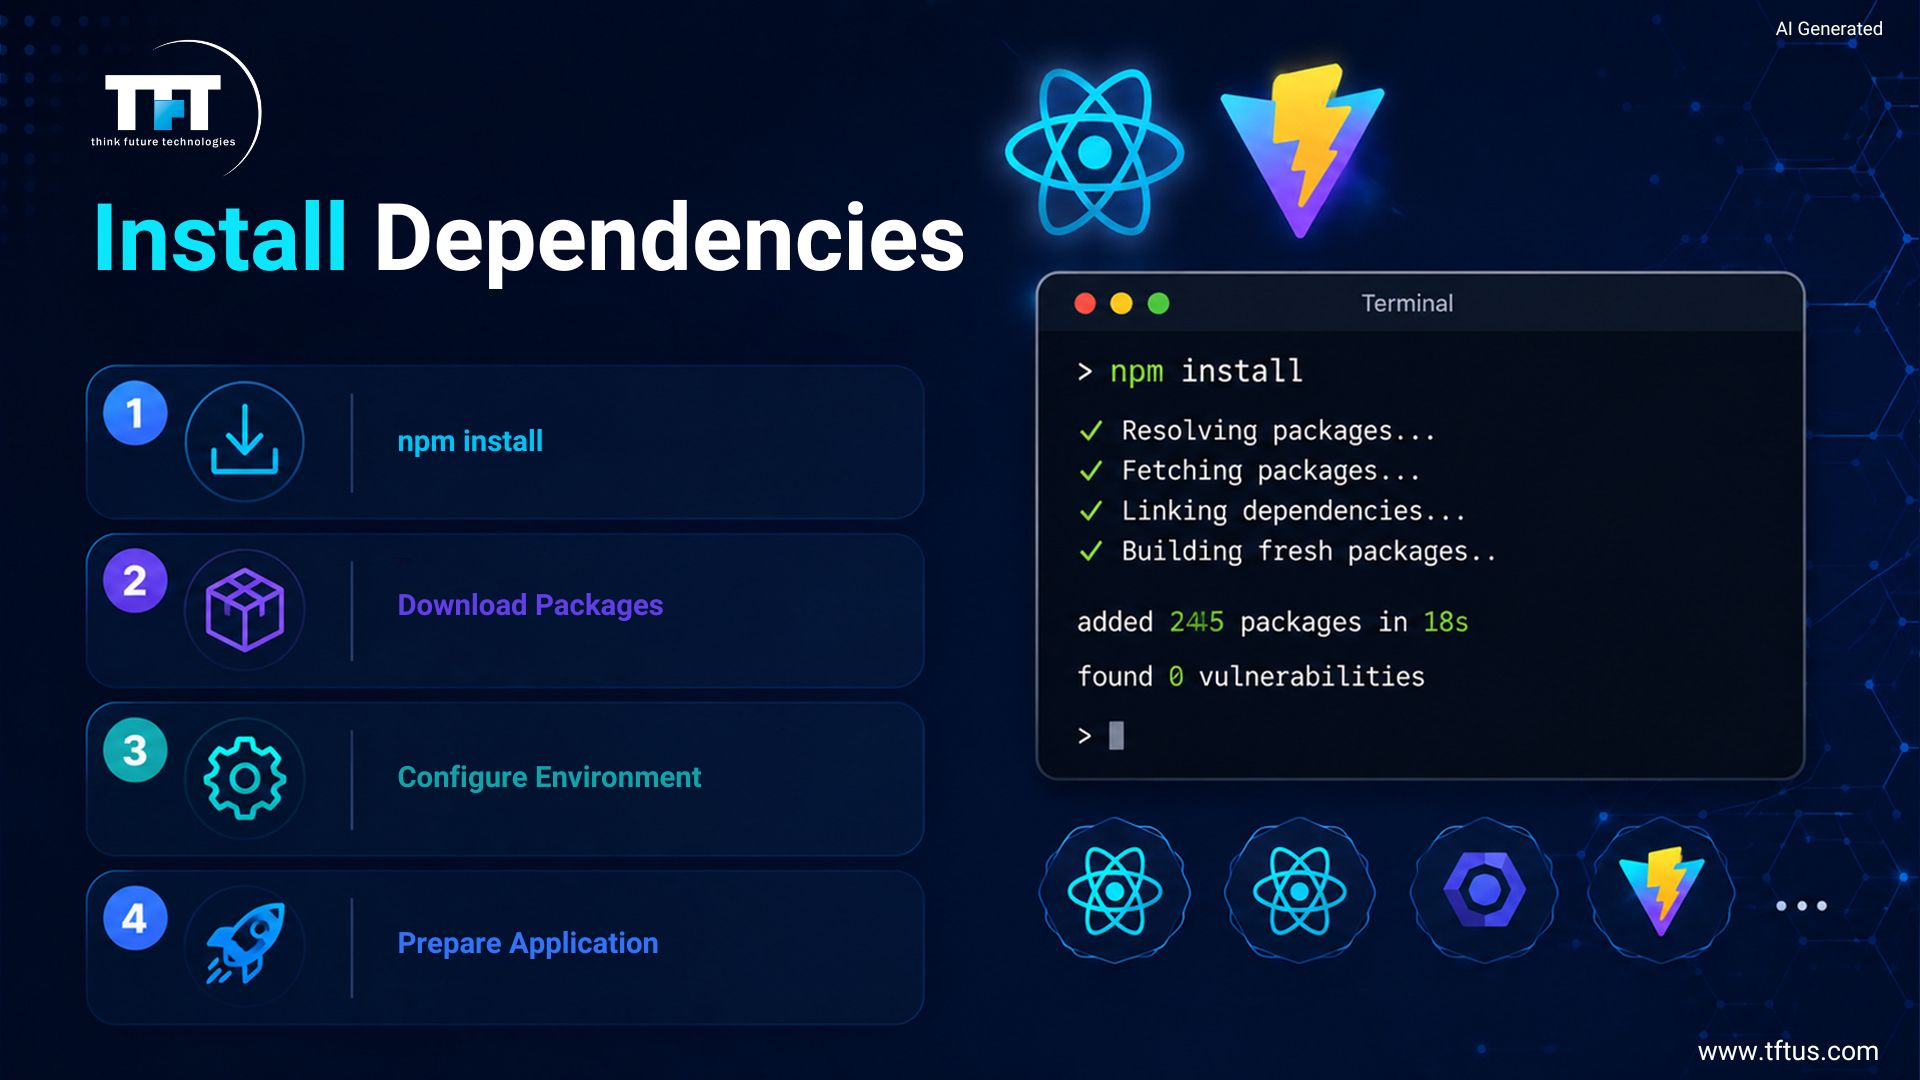The width and height of the screenshot is (1920, 1080).
Task: Click the Terminal window title
Action: click(x=1407, y=303)
